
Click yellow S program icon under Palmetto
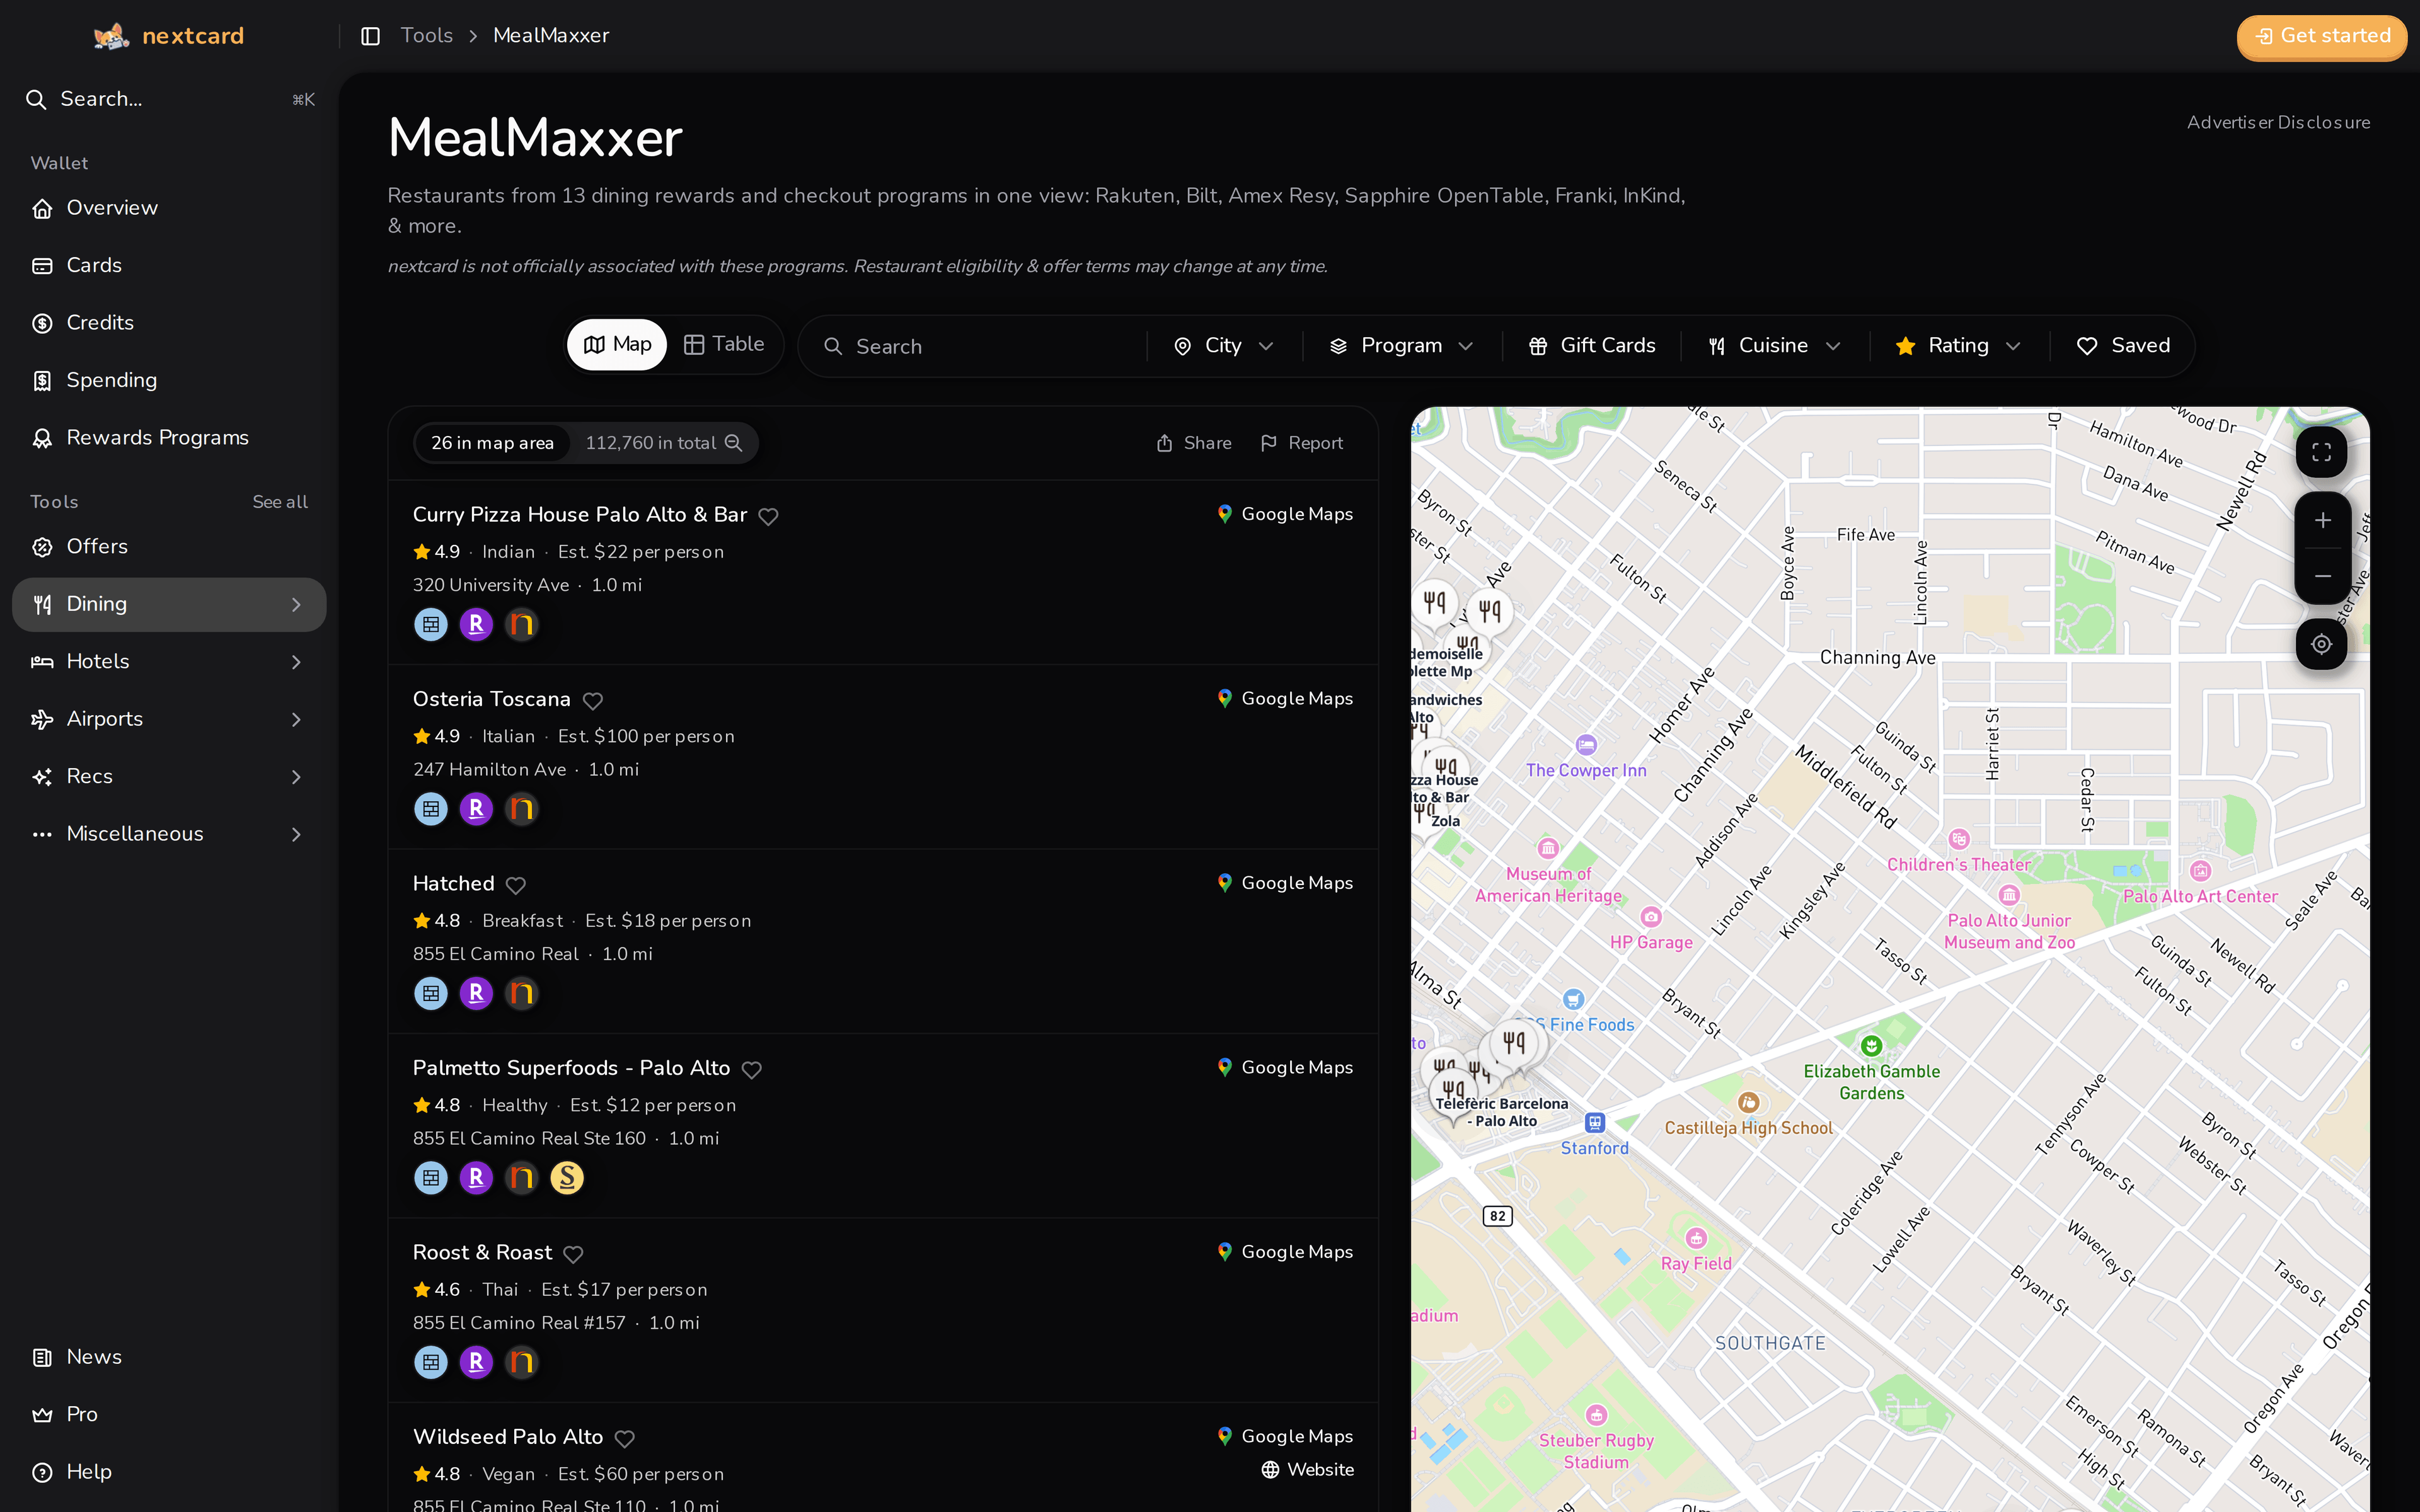567,1178
